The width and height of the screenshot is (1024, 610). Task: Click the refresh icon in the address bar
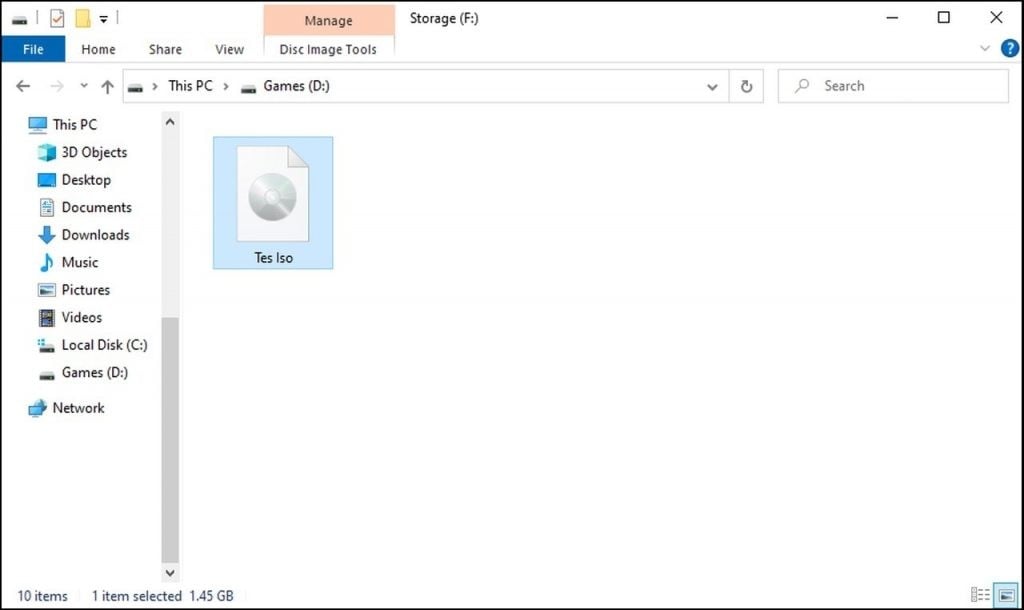(746, 86)
